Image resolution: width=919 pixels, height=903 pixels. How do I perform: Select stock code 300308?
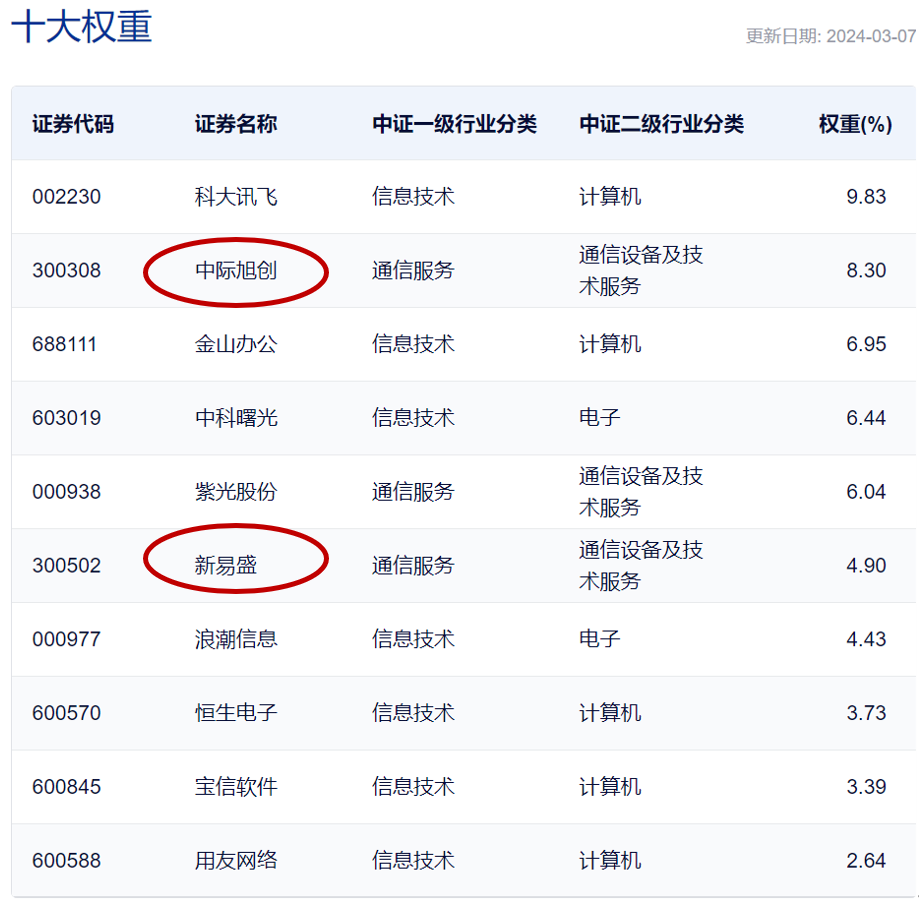pyautogui.click(x=66, y=271)
